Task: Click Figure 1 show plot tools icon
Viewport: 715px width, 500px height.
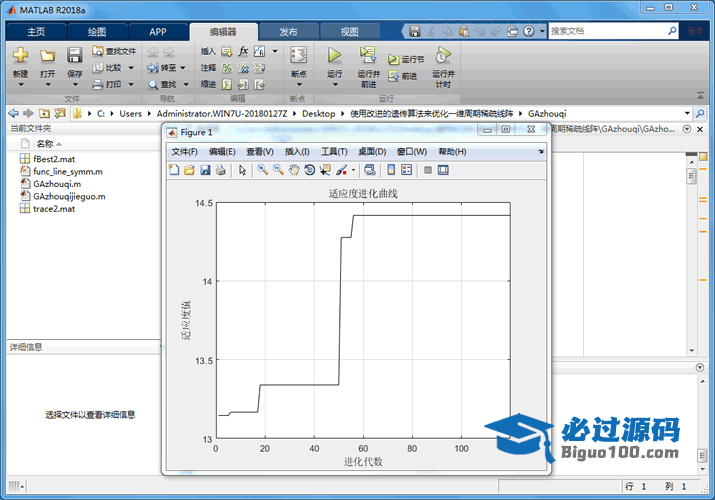Action: (443, 170)
